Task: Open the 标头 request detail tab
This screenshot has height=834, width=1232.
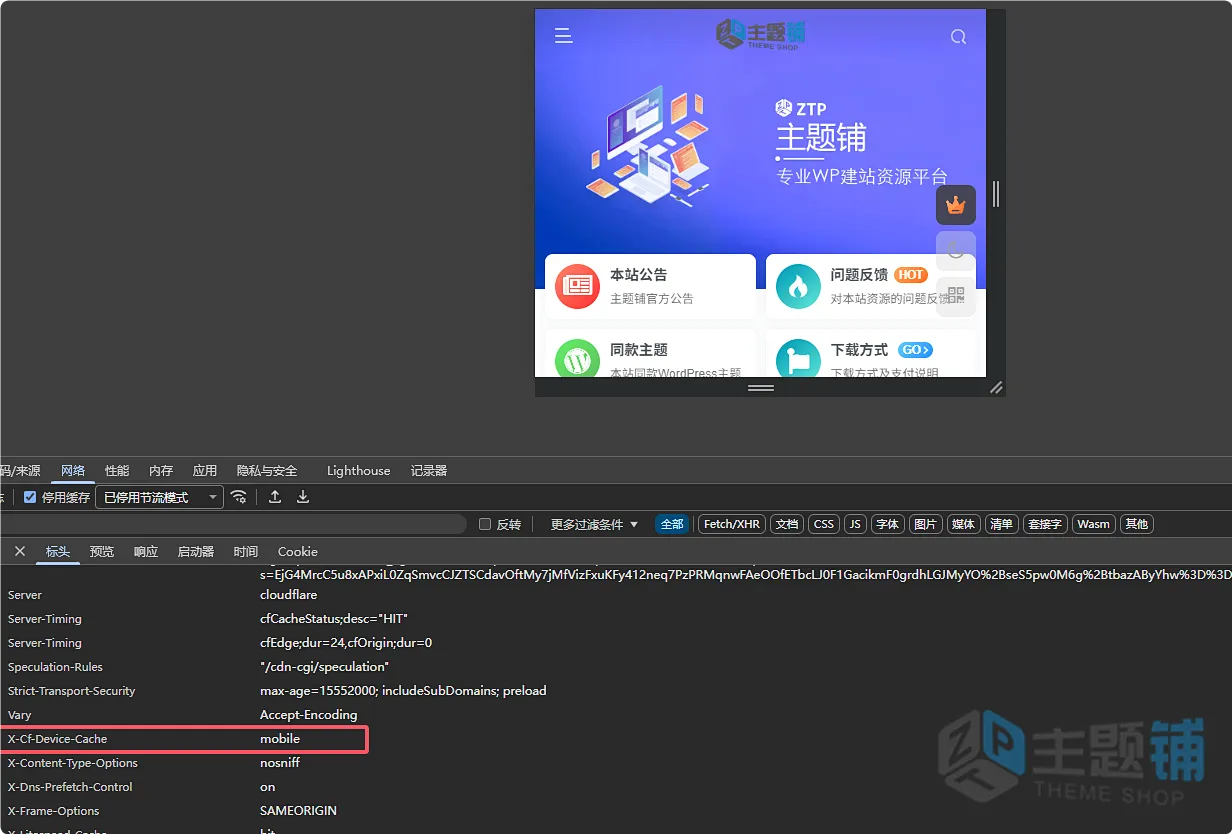Action: pos(58,551)
